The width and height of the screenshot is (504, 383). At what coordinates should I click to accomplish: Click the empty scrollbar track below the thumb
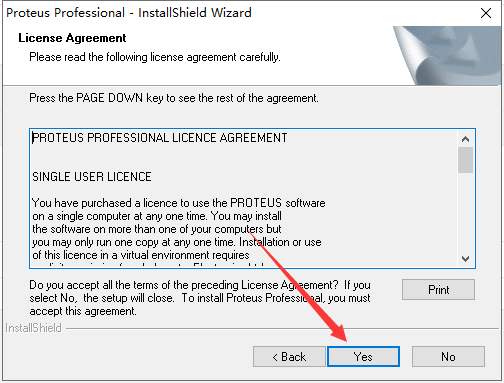coord(465,212)
